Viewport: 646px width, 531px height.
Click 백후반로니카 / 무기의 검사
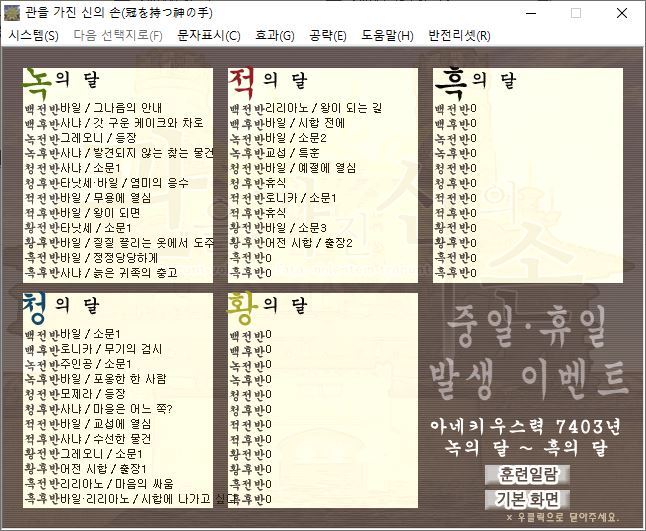(x=93, y=349)
